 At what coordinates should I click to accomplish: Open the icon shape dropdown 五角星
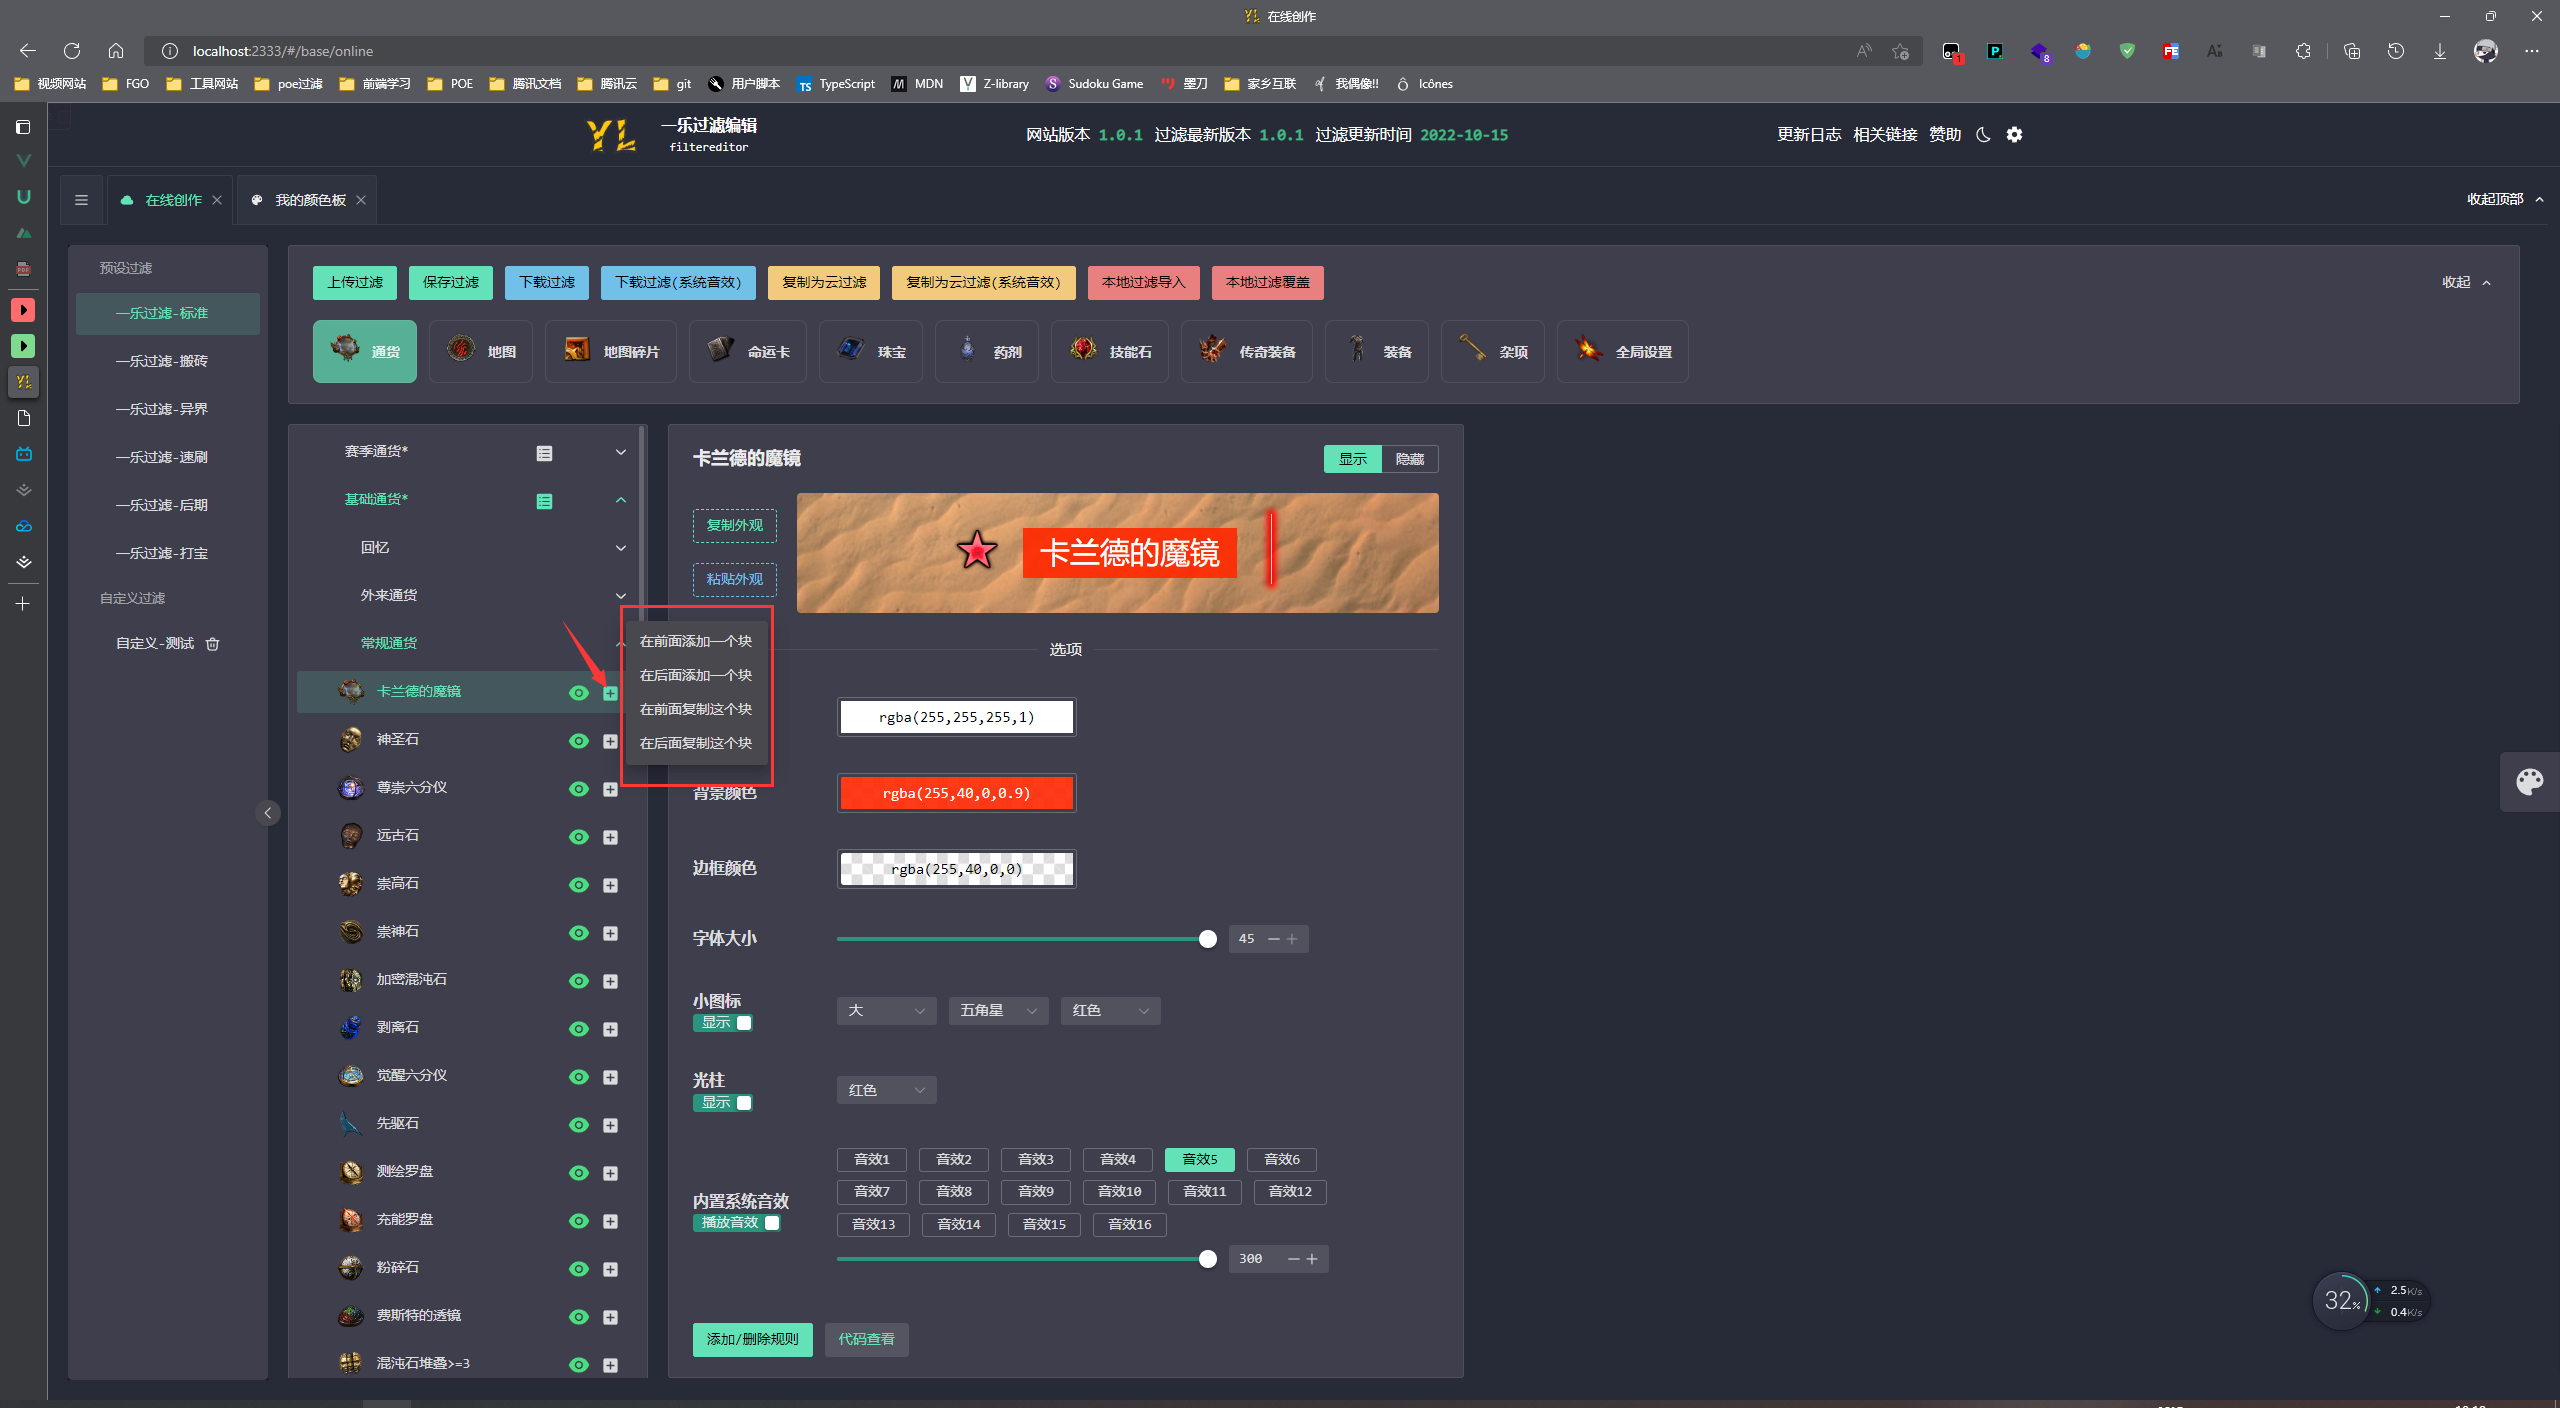click(x=998, y=1011)
